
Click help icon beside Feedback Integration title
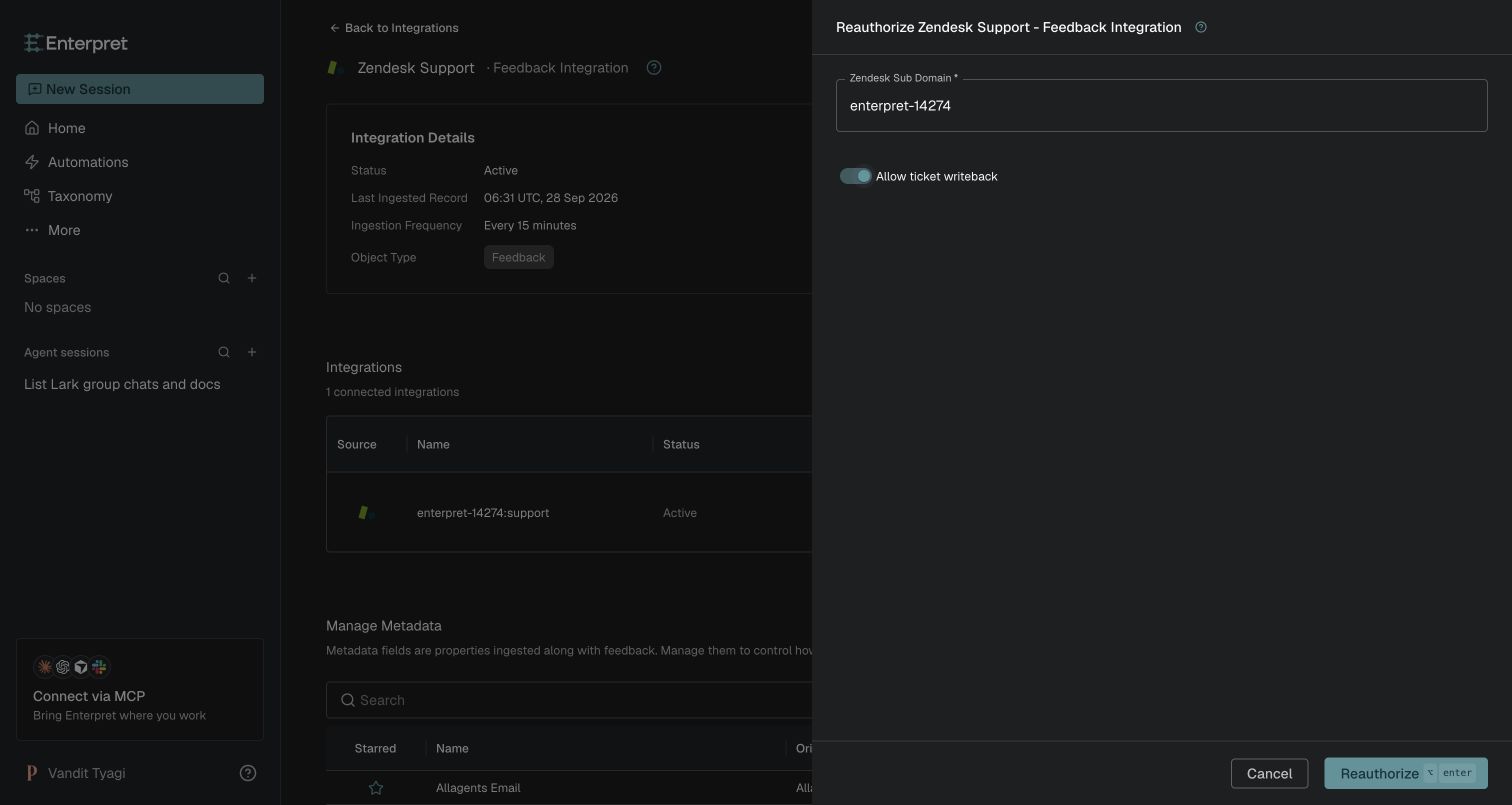click(654, 68)
